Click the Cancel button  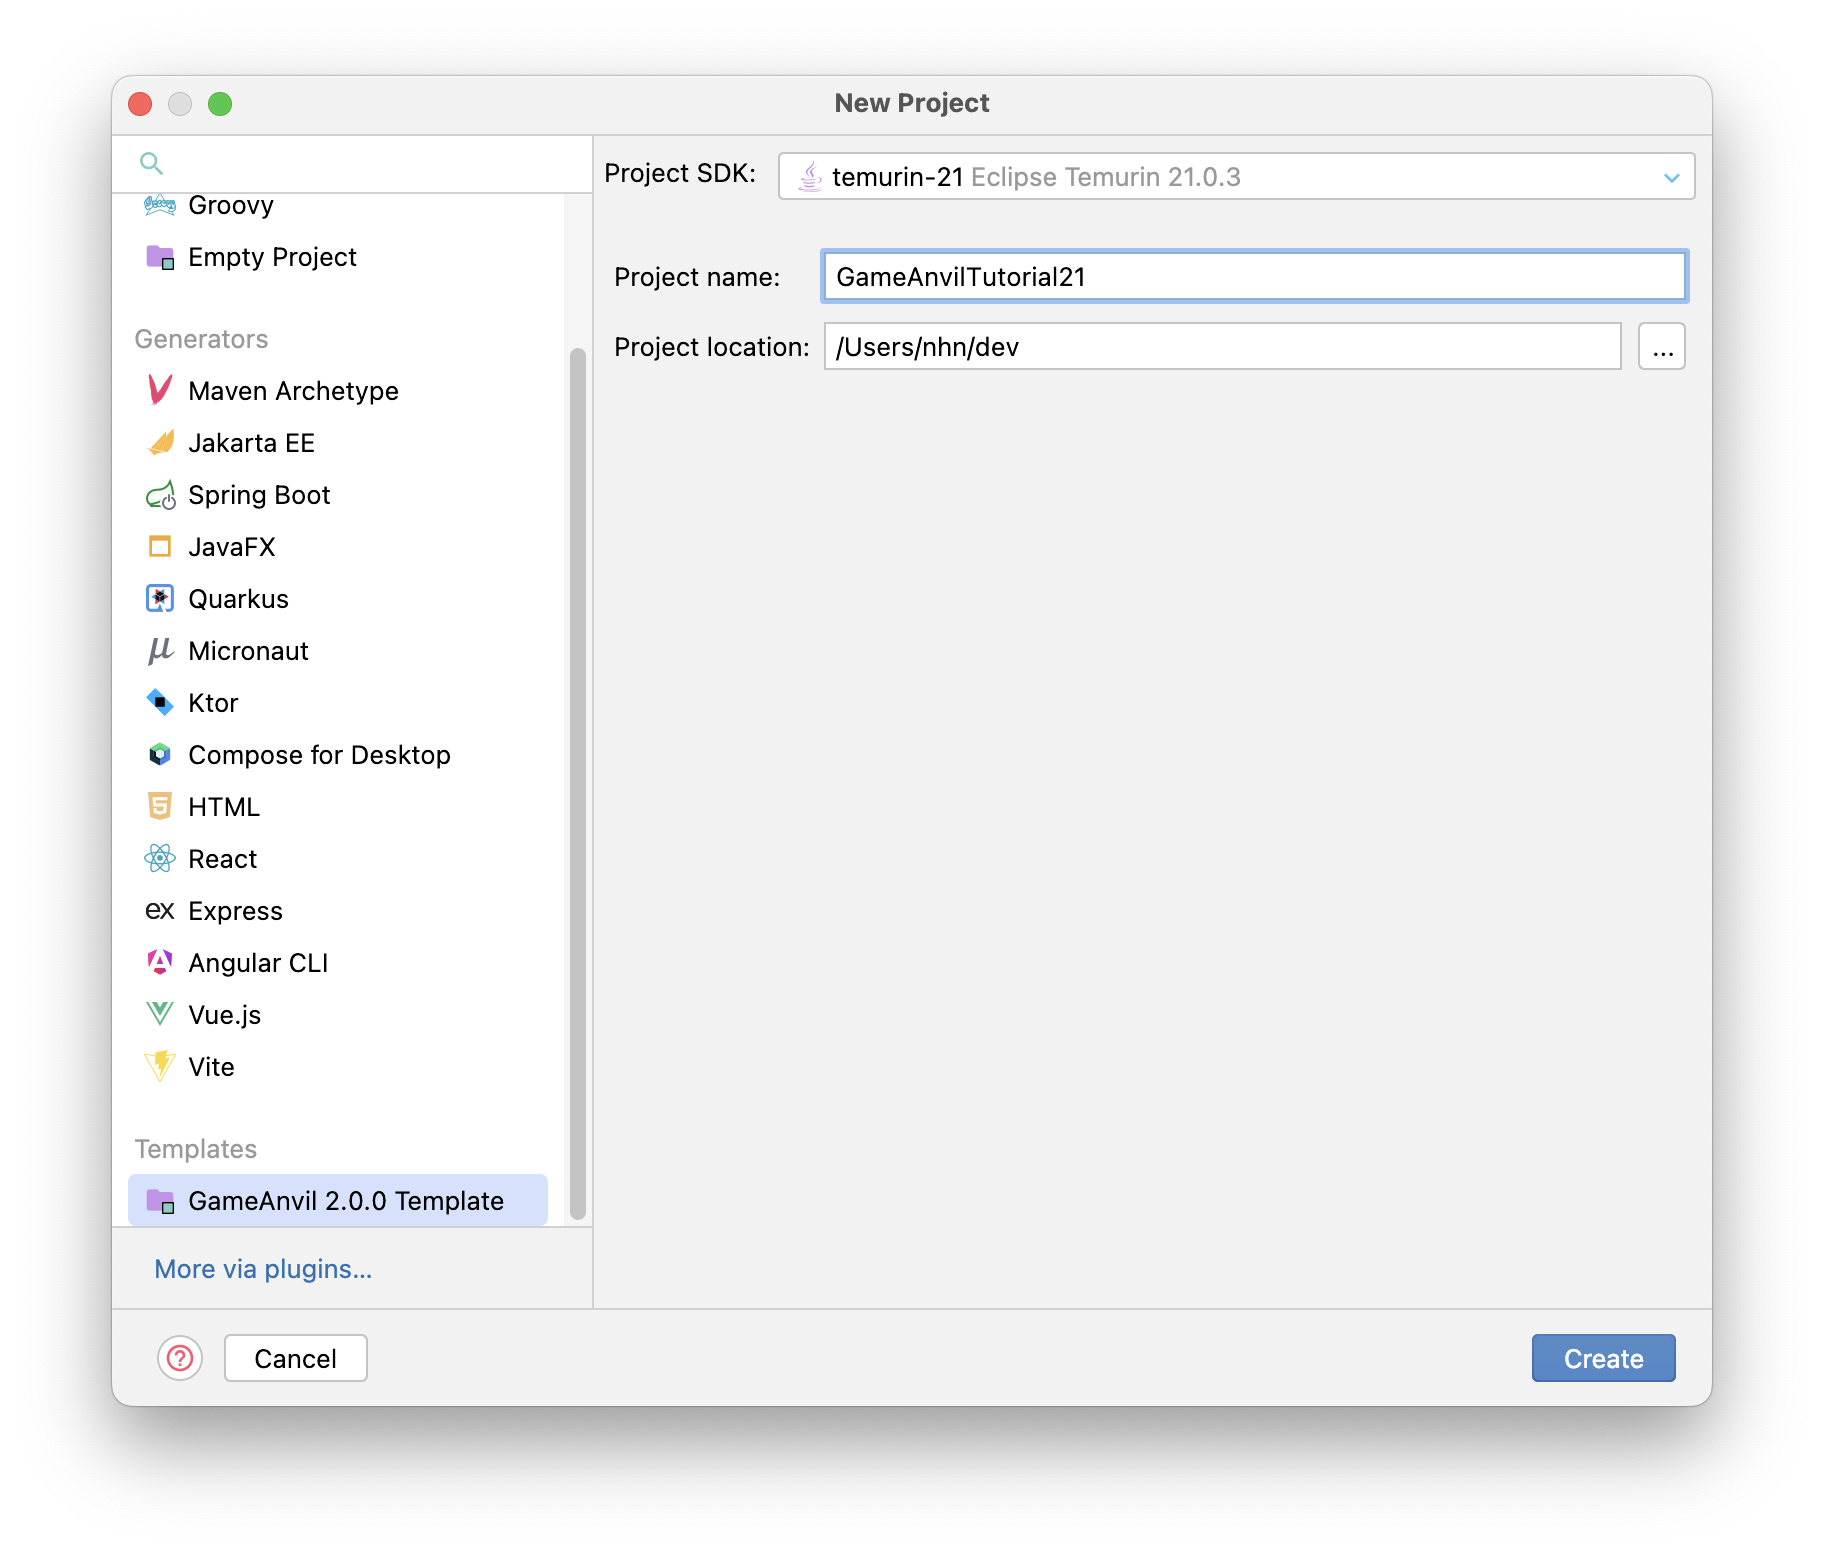(296, 1358)
